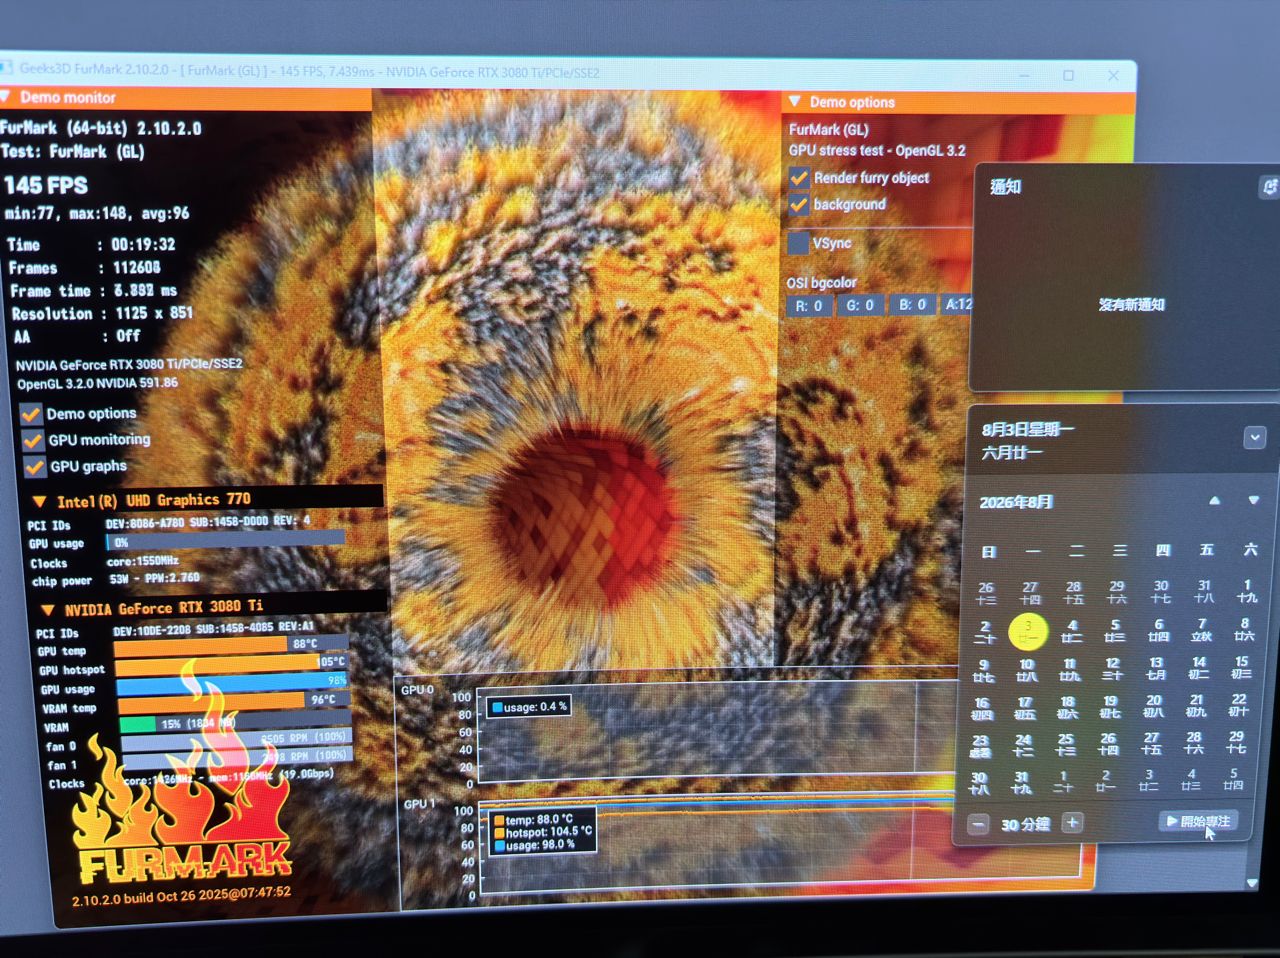Screen dimensions: 1280x958
Task: Click the 'usage: 98.0 %' graph legend
Action: point(534,845)
